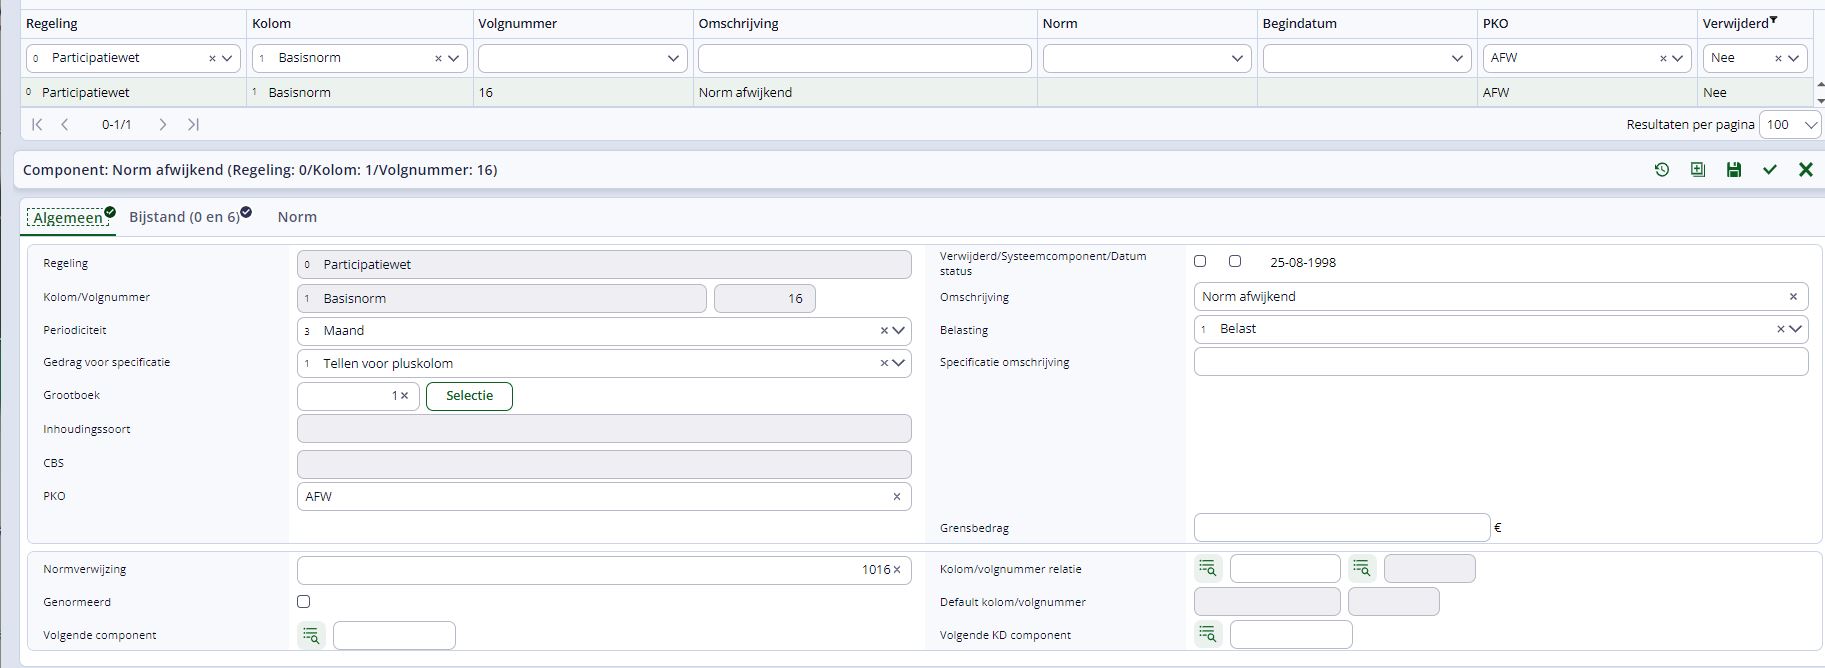Open the Regeling filter dropdown
The height and width of the screenshot is (668, 1825).
227,59
